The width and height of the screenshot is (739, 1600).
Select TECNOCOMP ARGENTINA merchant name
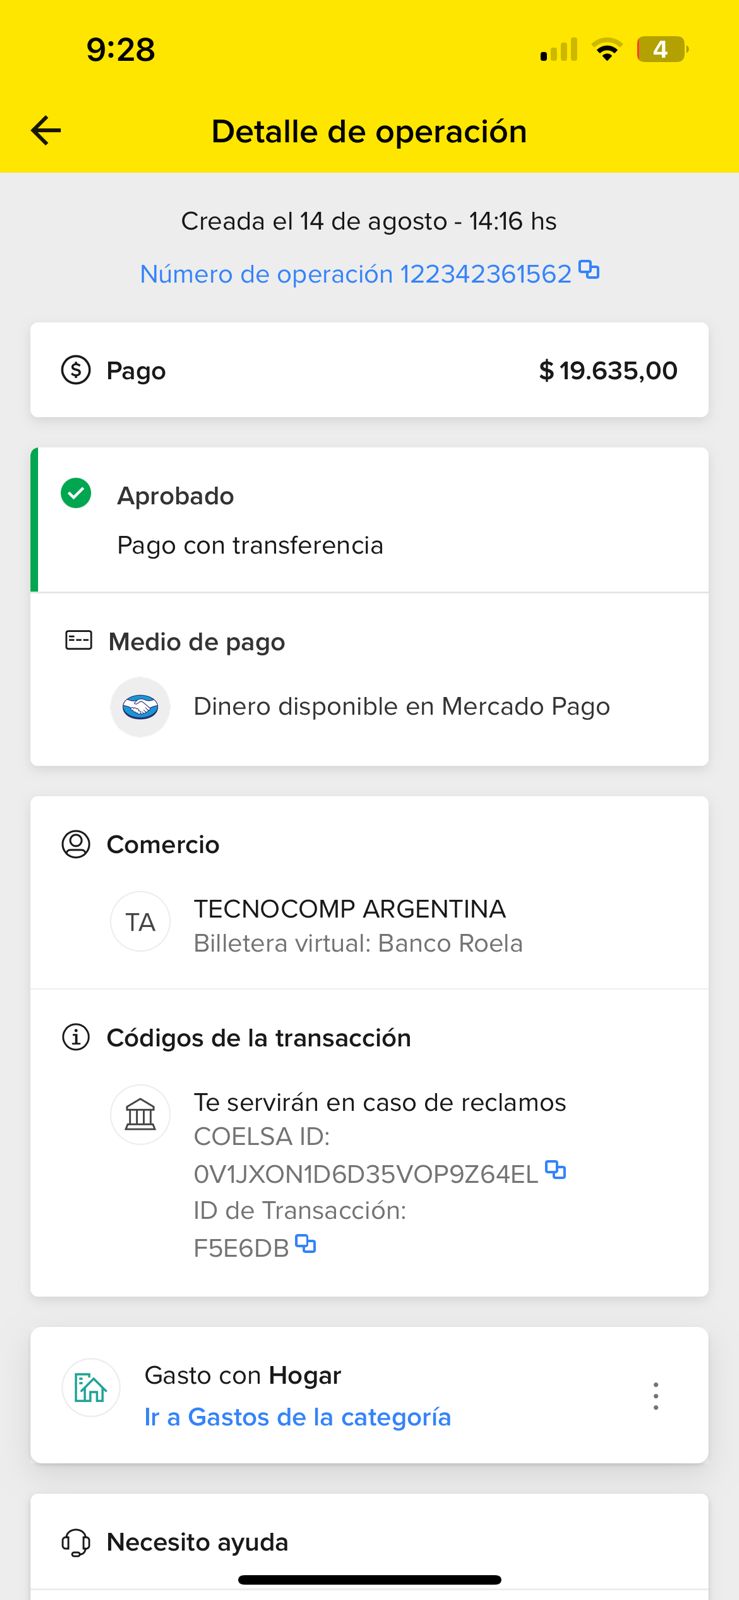tap(349, 908)
